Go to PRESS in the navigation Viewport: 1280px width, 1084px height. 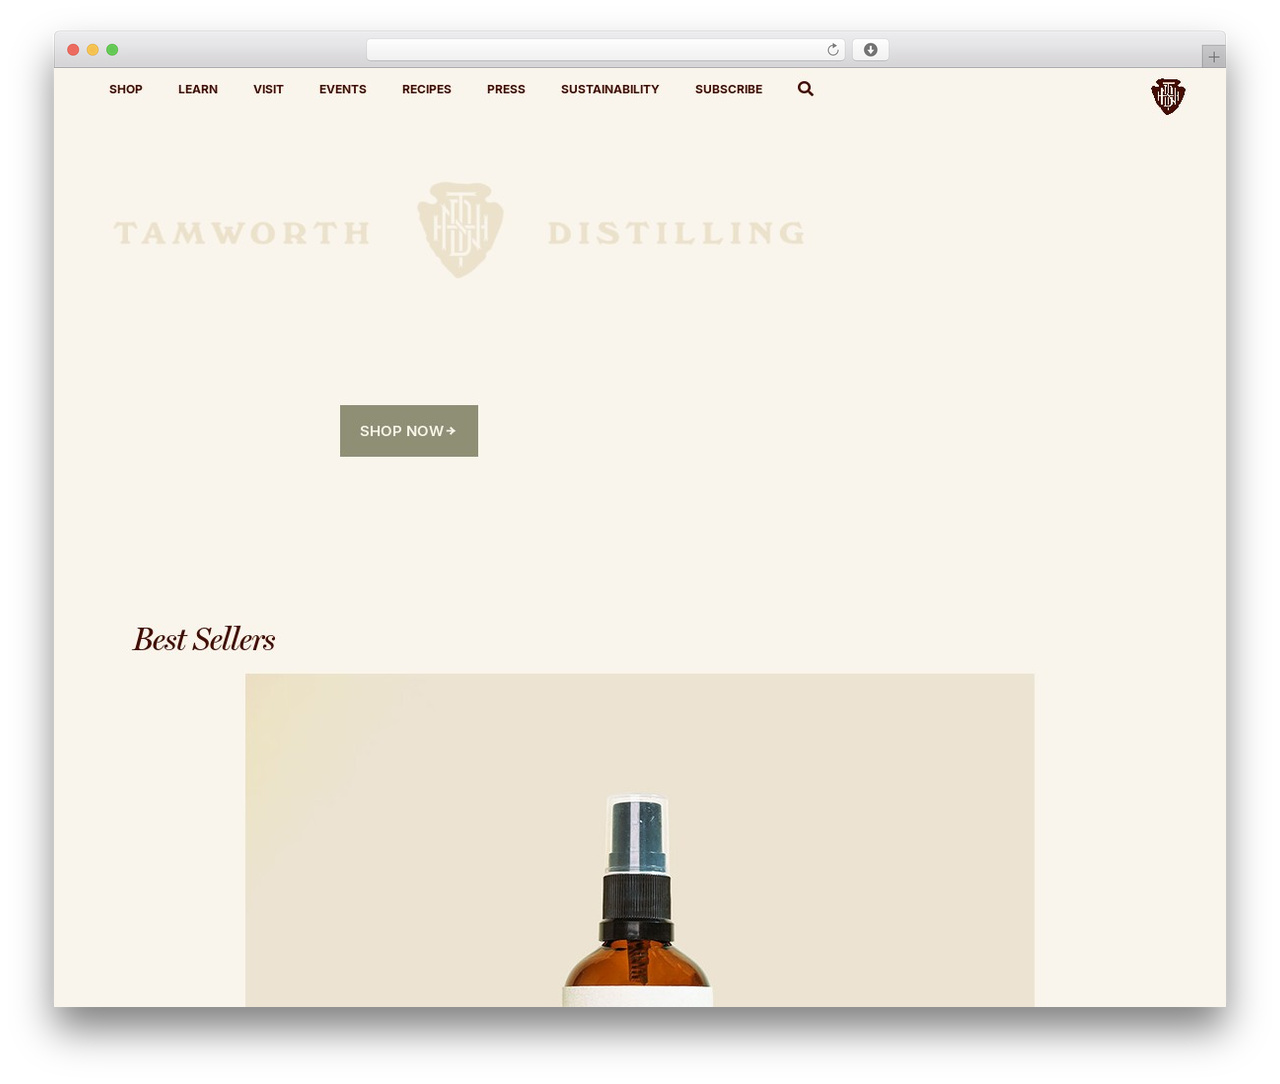(506, 89)
